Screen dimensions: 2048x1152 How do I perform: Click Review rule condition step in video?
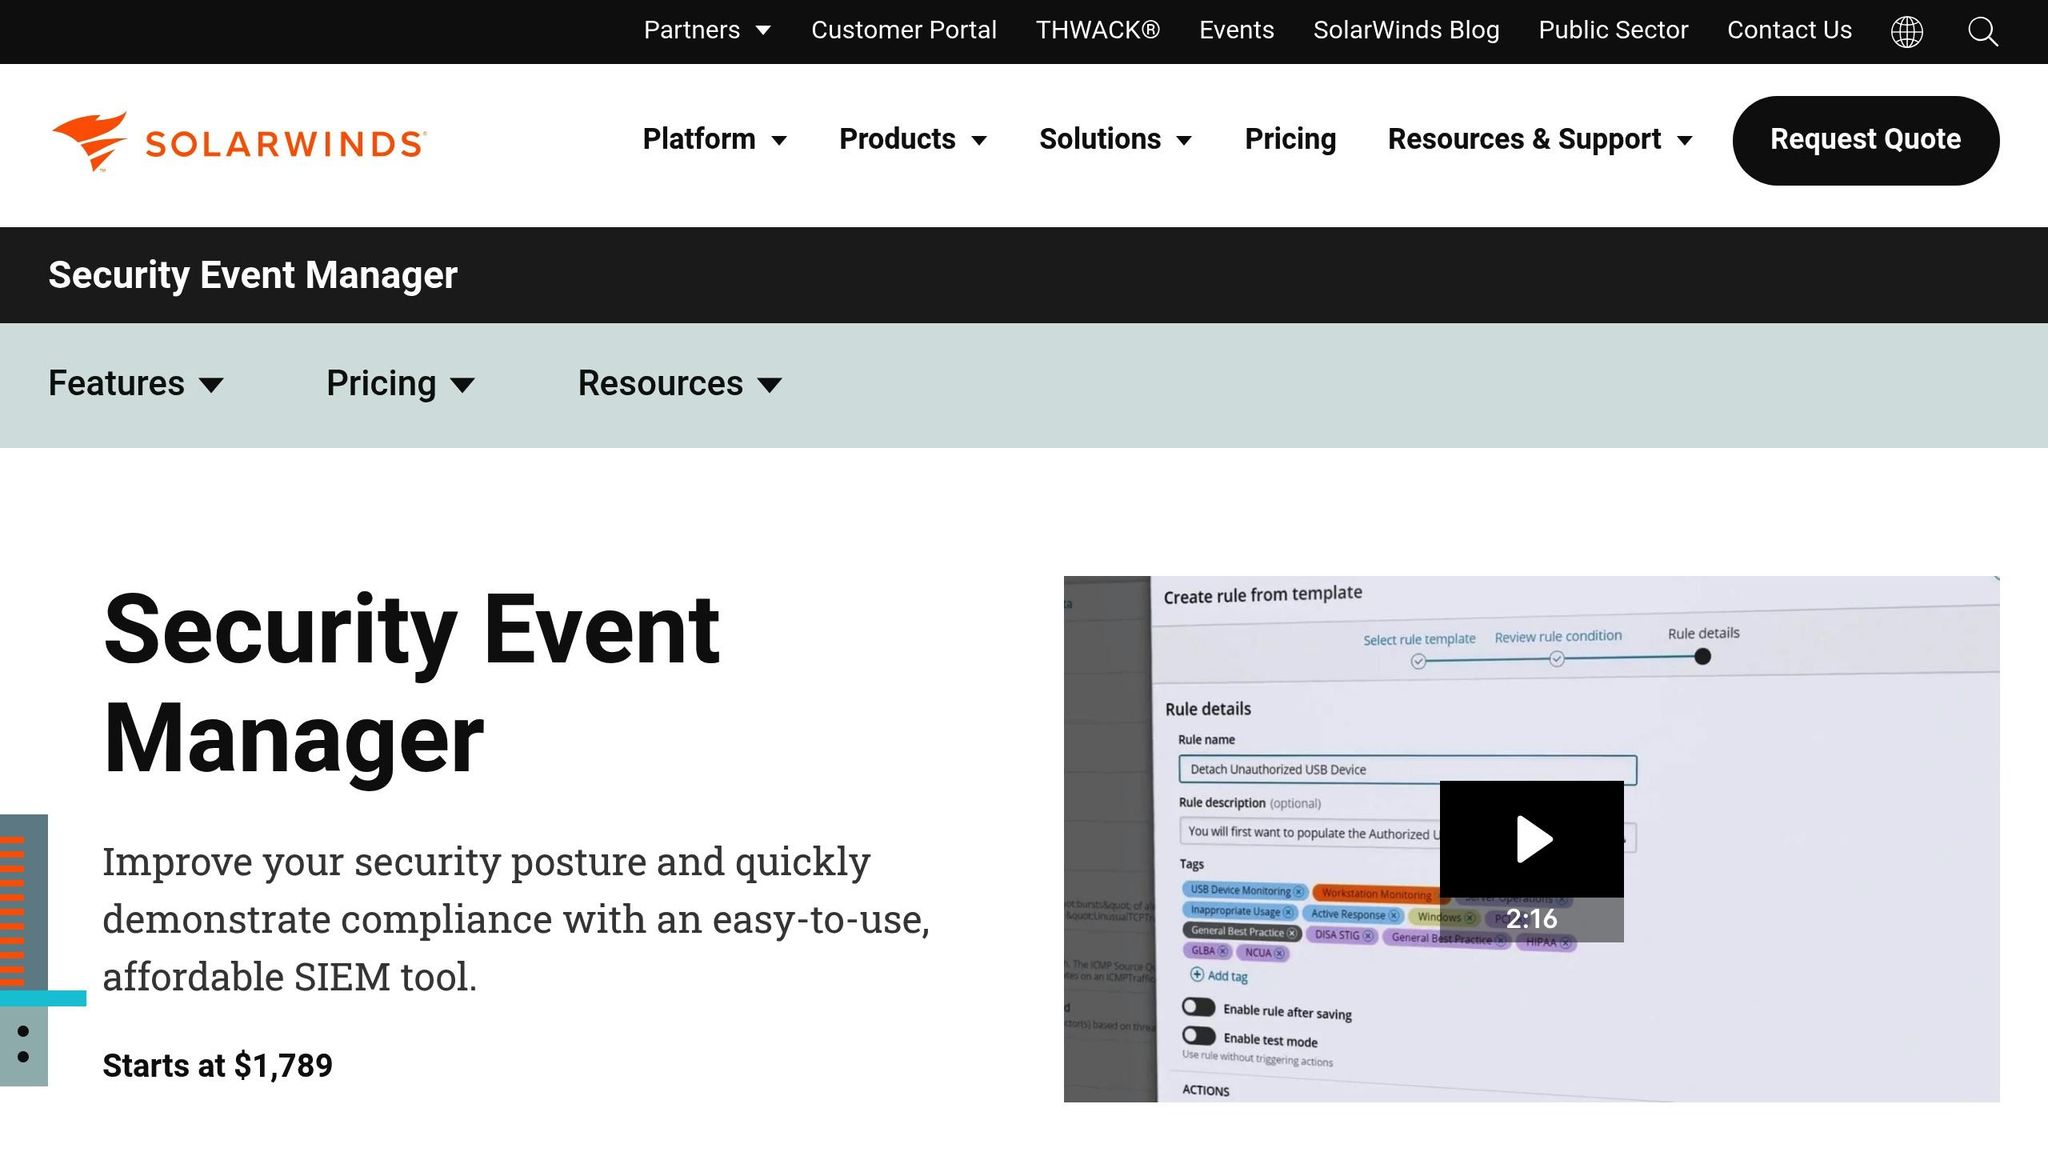[1558, 636]
